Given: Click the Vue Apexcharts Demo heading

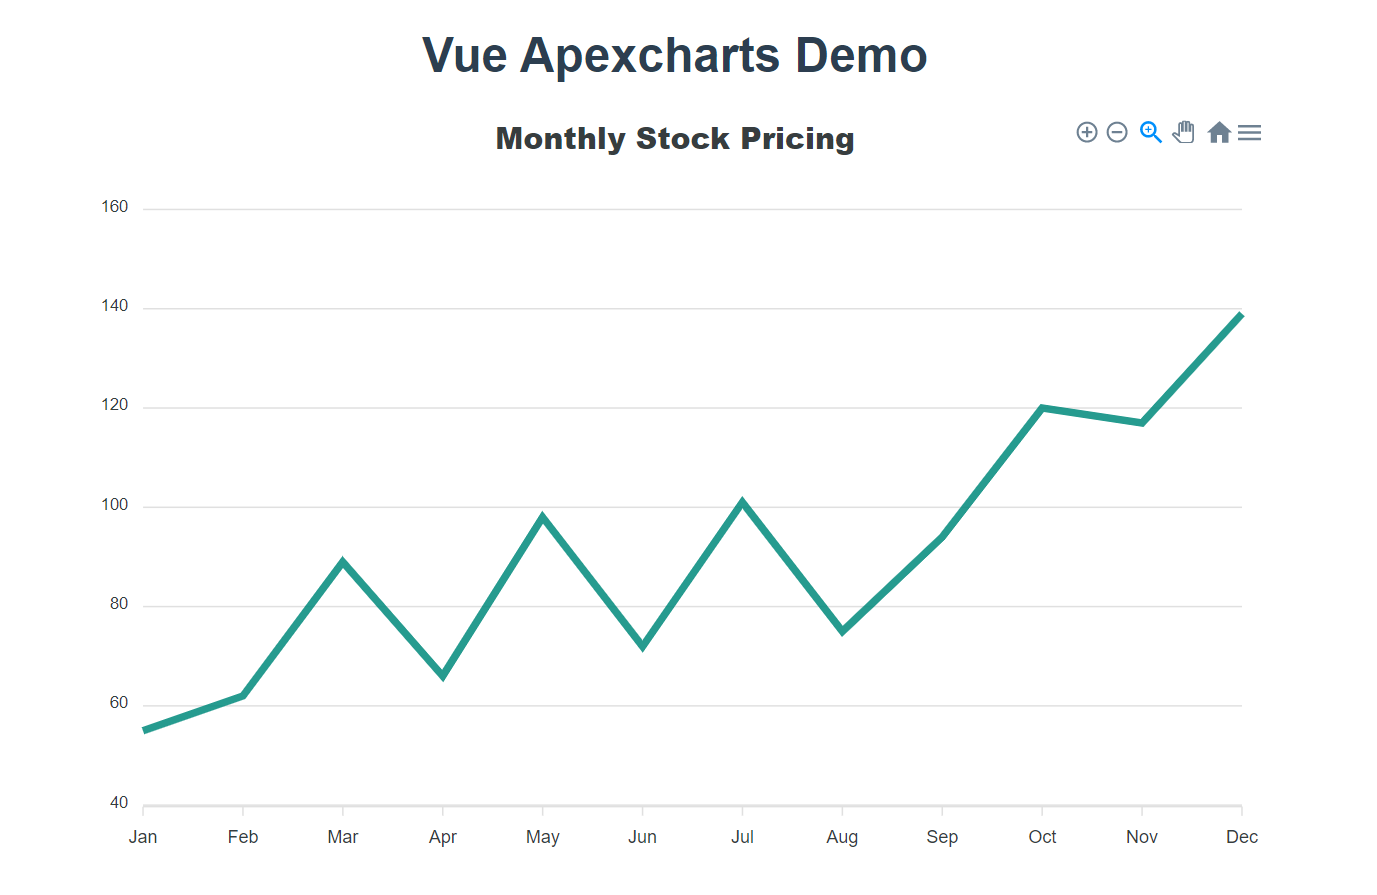Looking at the screenshot, I should 675,55.
